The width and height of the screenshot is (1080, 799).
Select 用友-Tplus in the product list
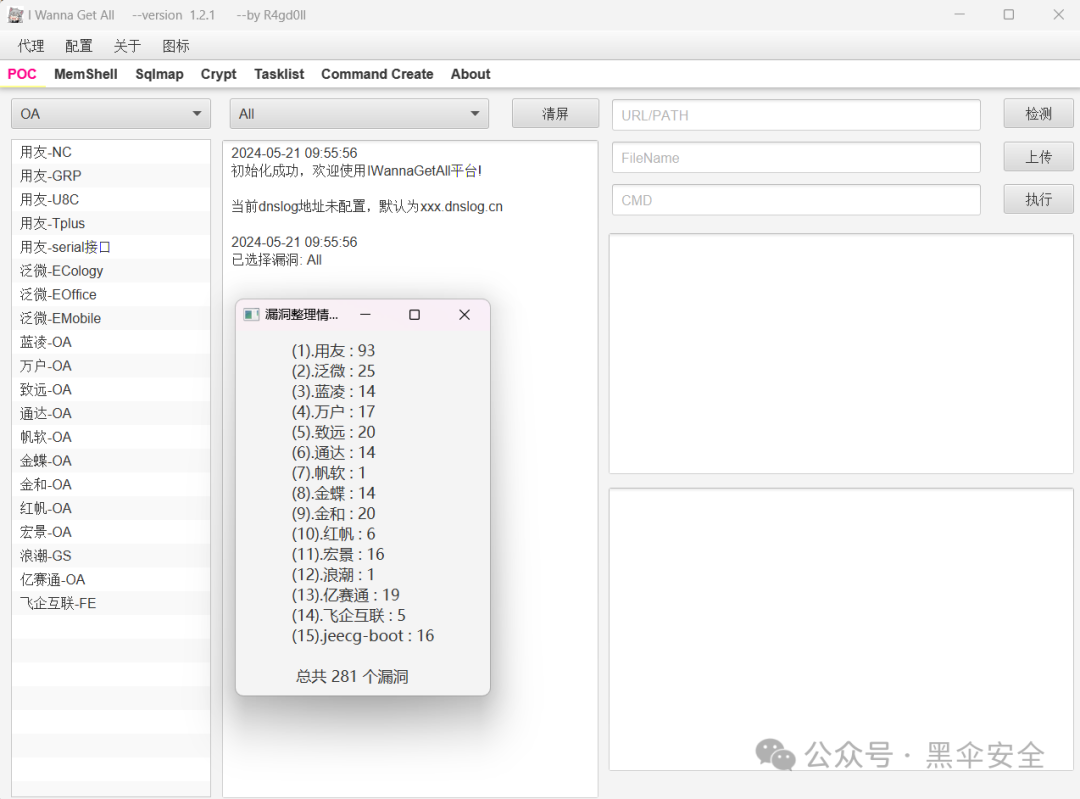pos(111,223)
